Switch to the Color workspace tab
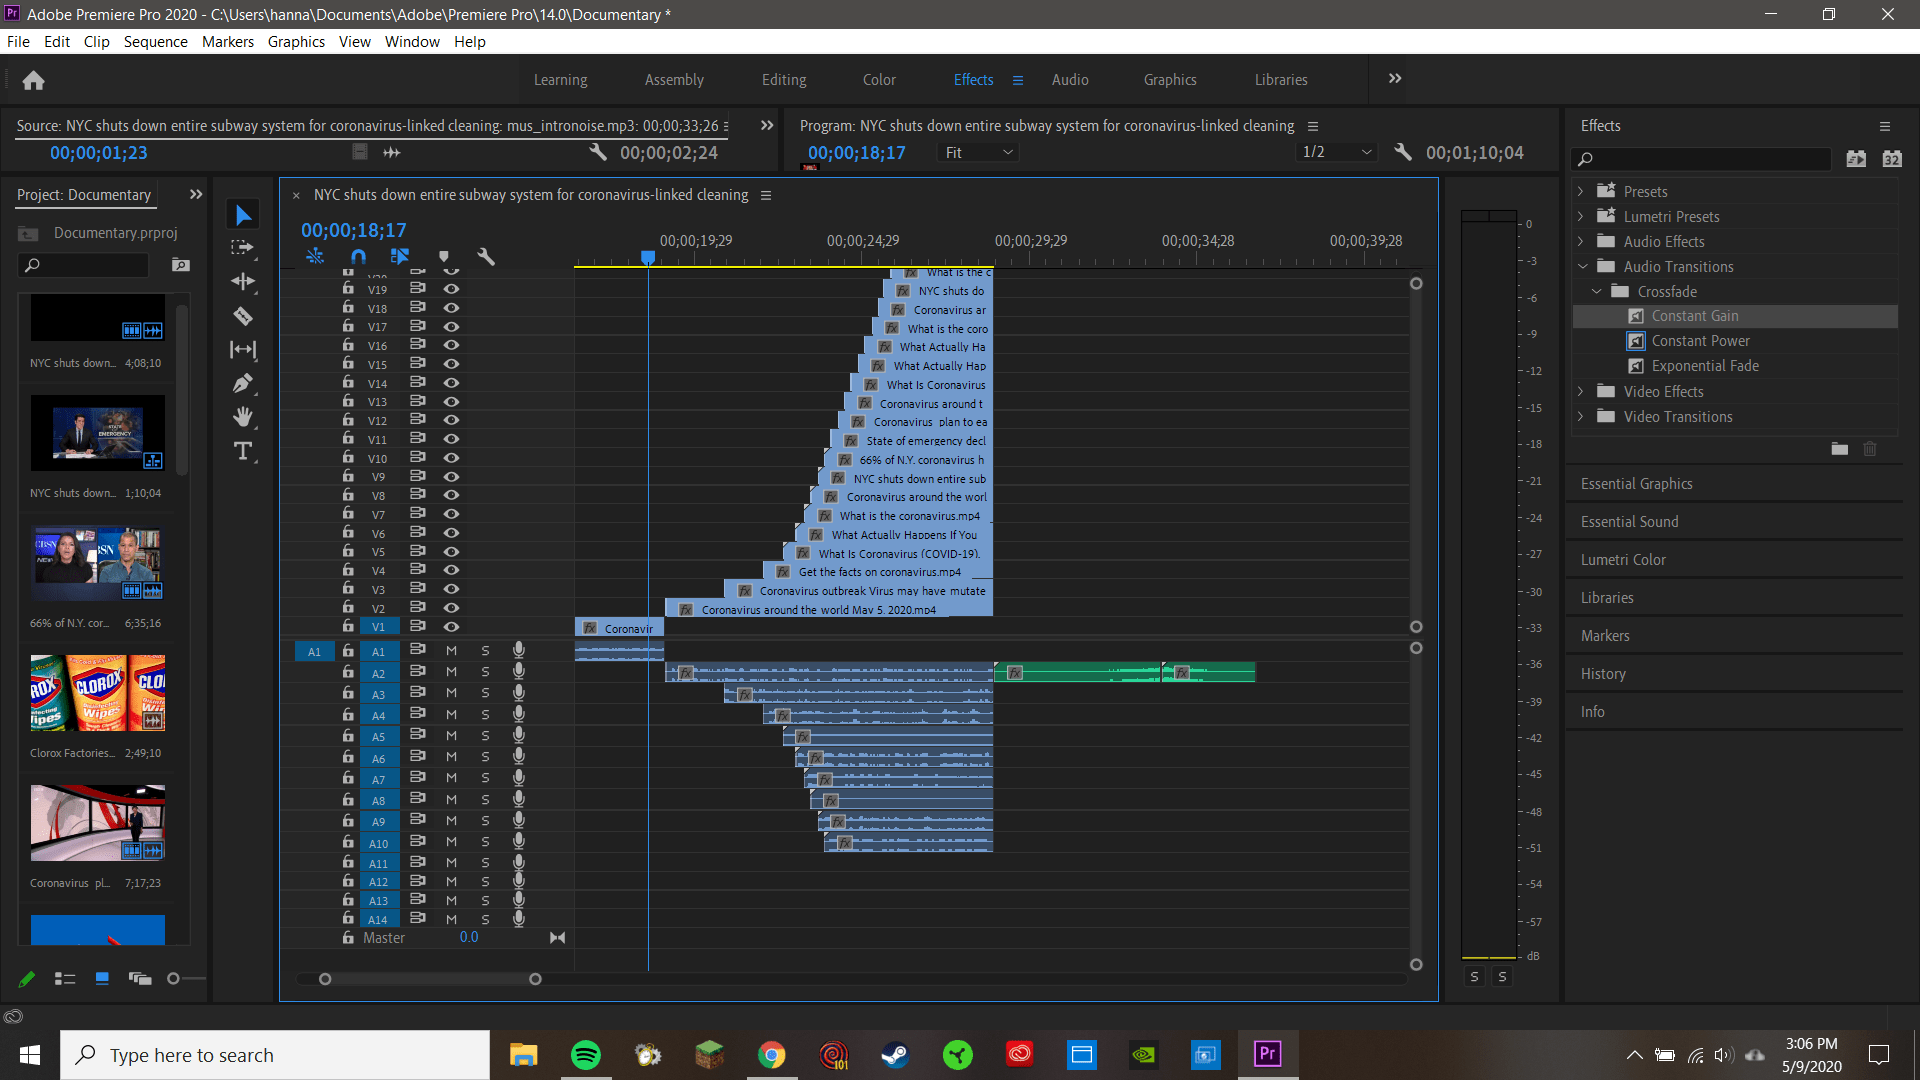The width and height of the screenshot is (1920, 1080). pyautogui.click(x=879, y=79)
